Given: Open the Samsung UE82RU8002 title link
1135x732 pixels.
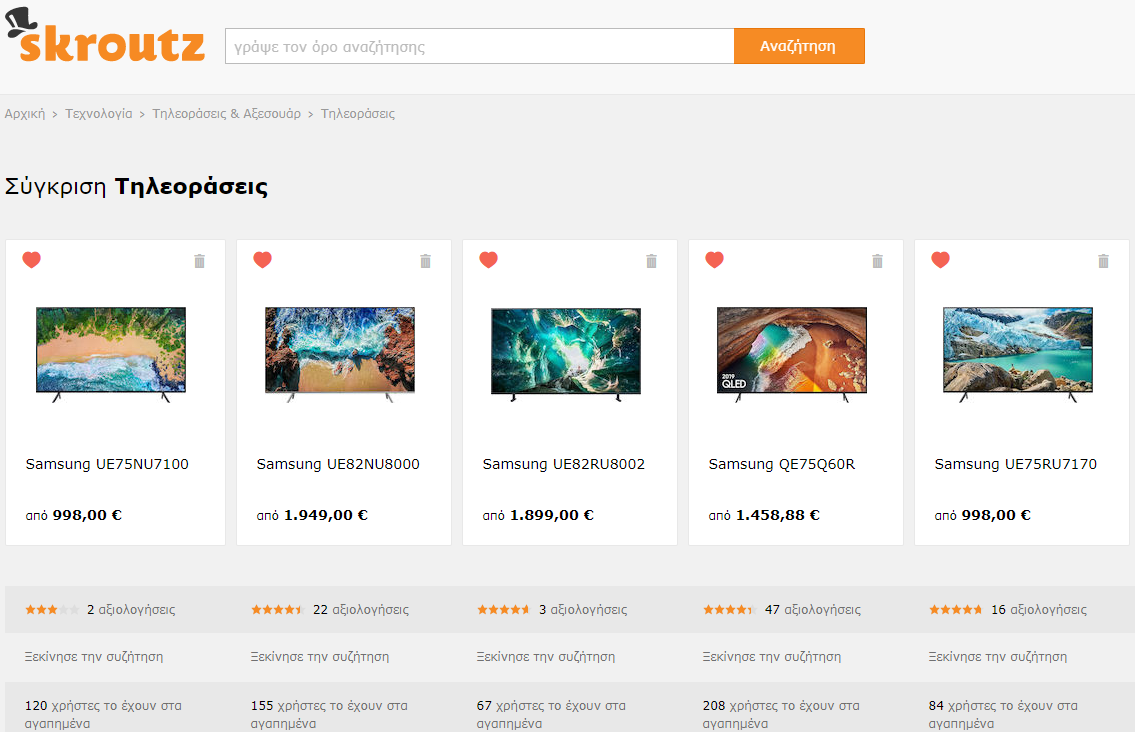Looking at the screenshot, I should [x=563, y=464].
